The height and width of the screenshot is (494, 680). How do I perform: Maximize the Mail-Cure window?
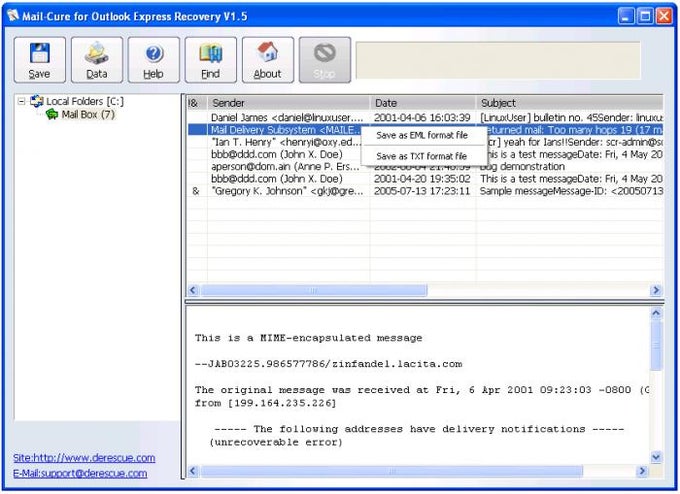[645, 16]
